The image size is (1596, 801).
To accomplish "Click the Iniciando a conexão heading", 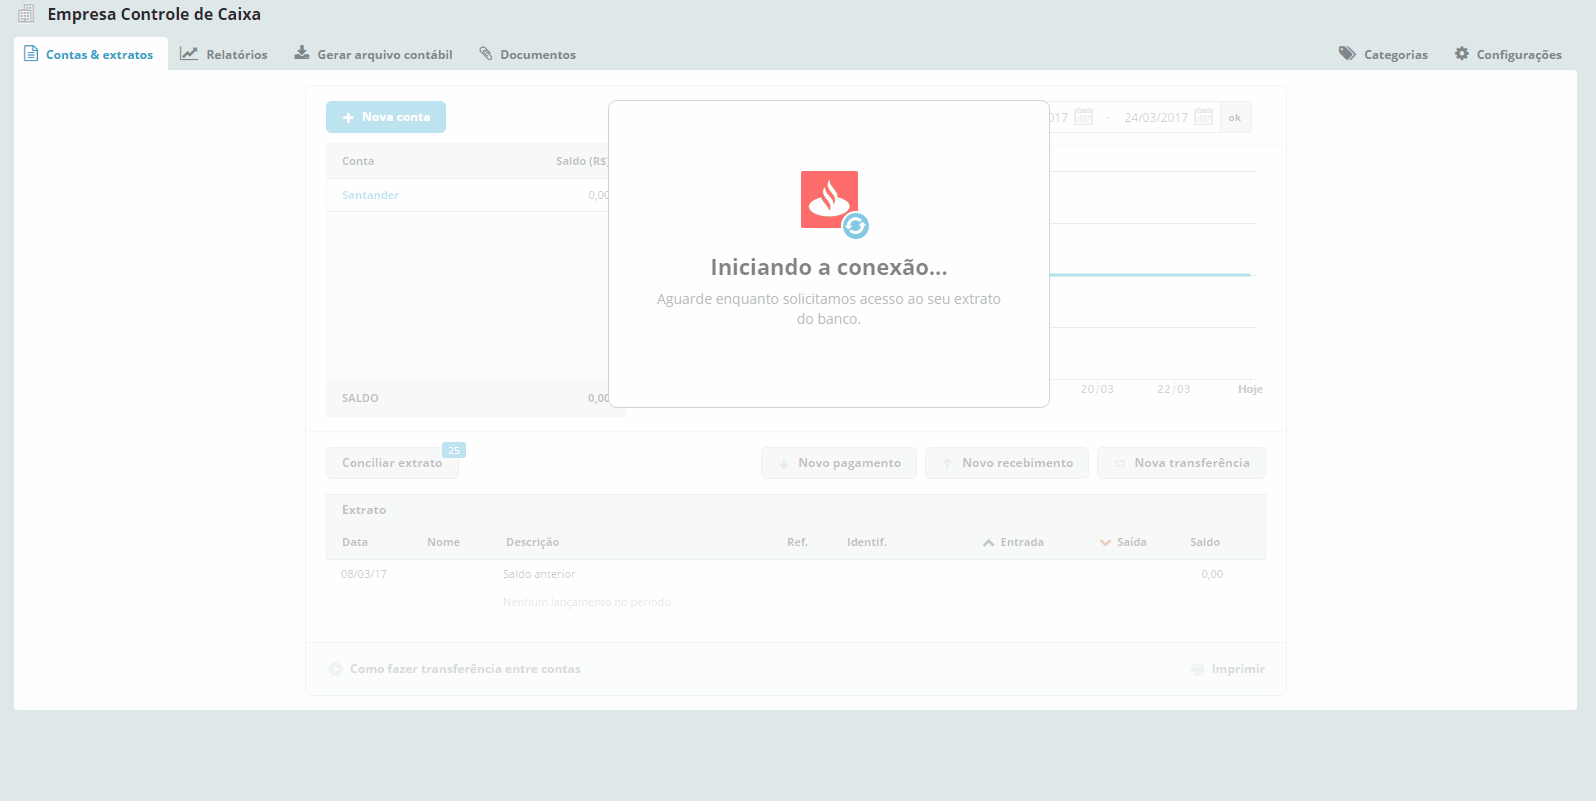I will tap(829, 267).
